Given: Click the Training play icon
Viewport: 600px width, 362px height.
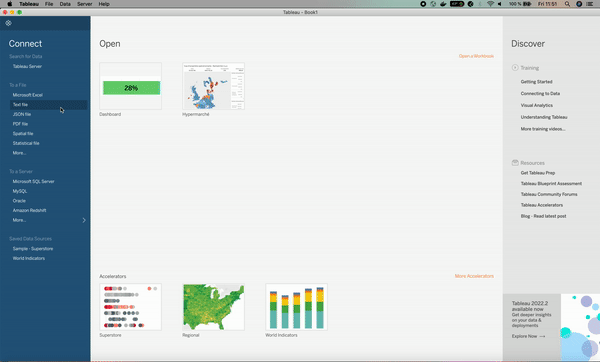Looking at the screenshot, I should [515, 68].
